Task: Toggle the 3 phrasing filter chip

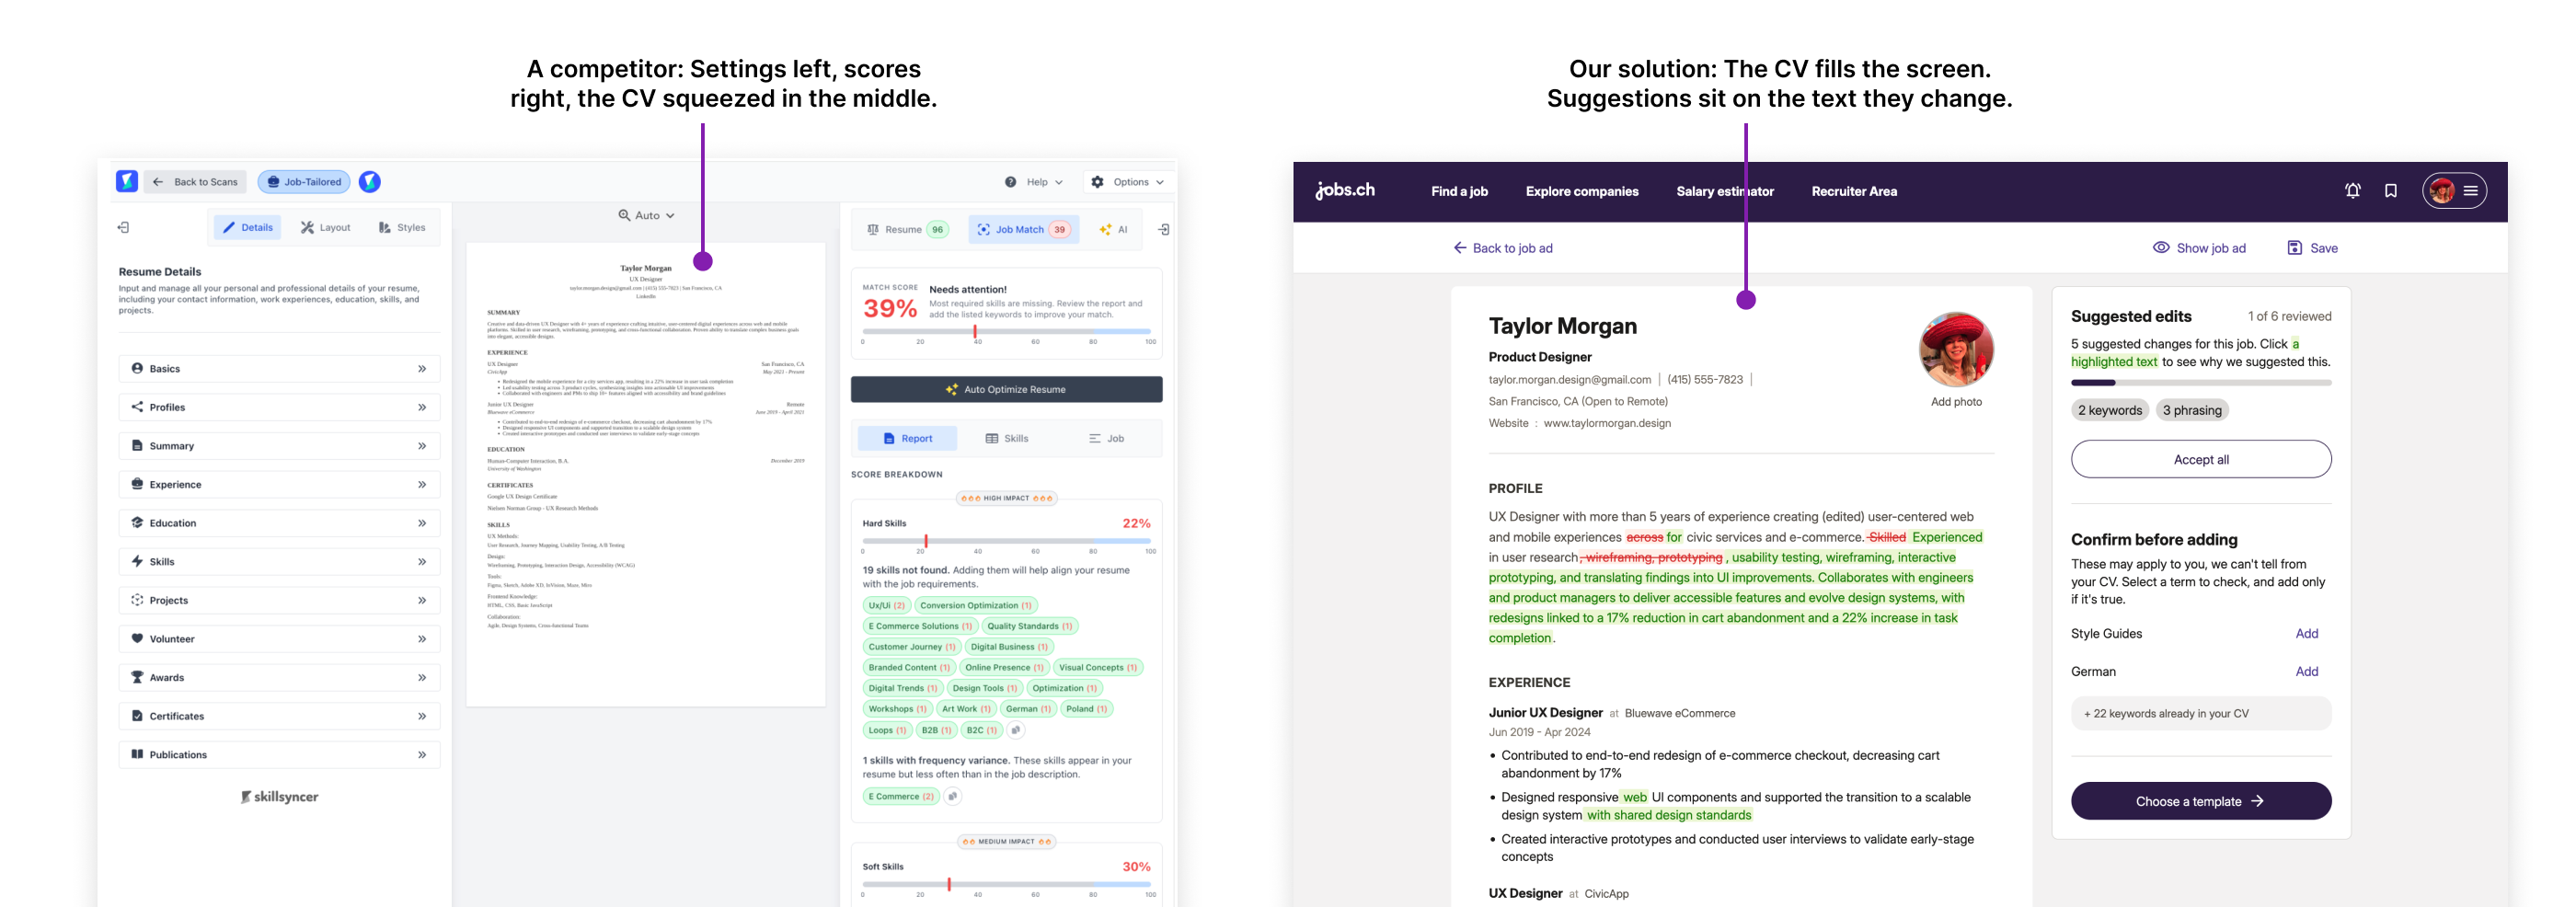Action: (2191, 410)
